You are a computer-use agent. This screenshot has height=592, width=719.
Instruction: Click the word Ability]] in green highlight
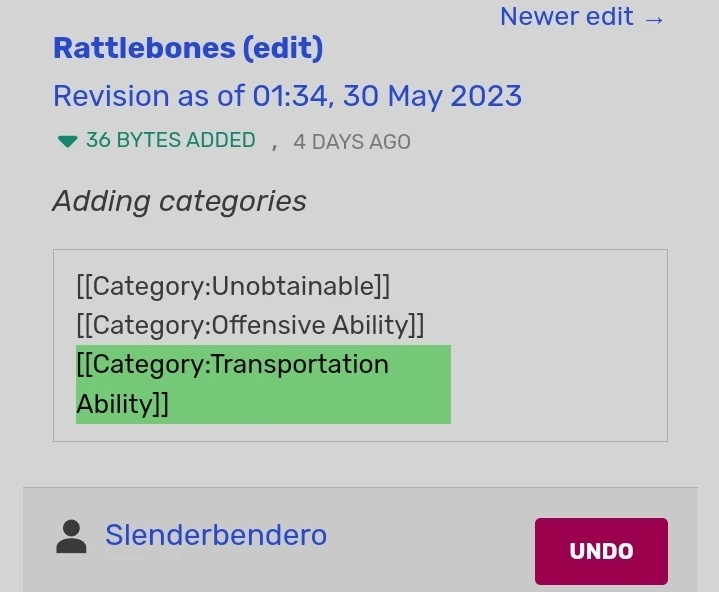pyautogui.click(x=122, y=404)
